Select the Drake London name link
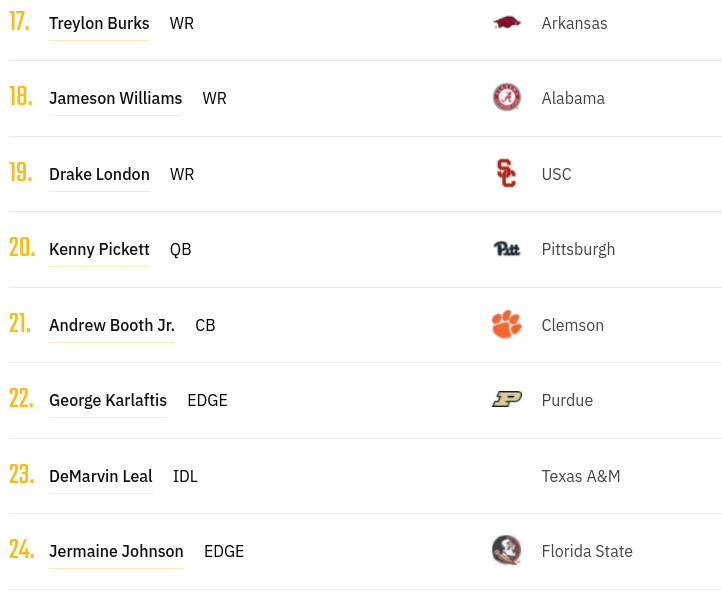Viewport: 722px width, 601px height. click(x=99, y=174)
